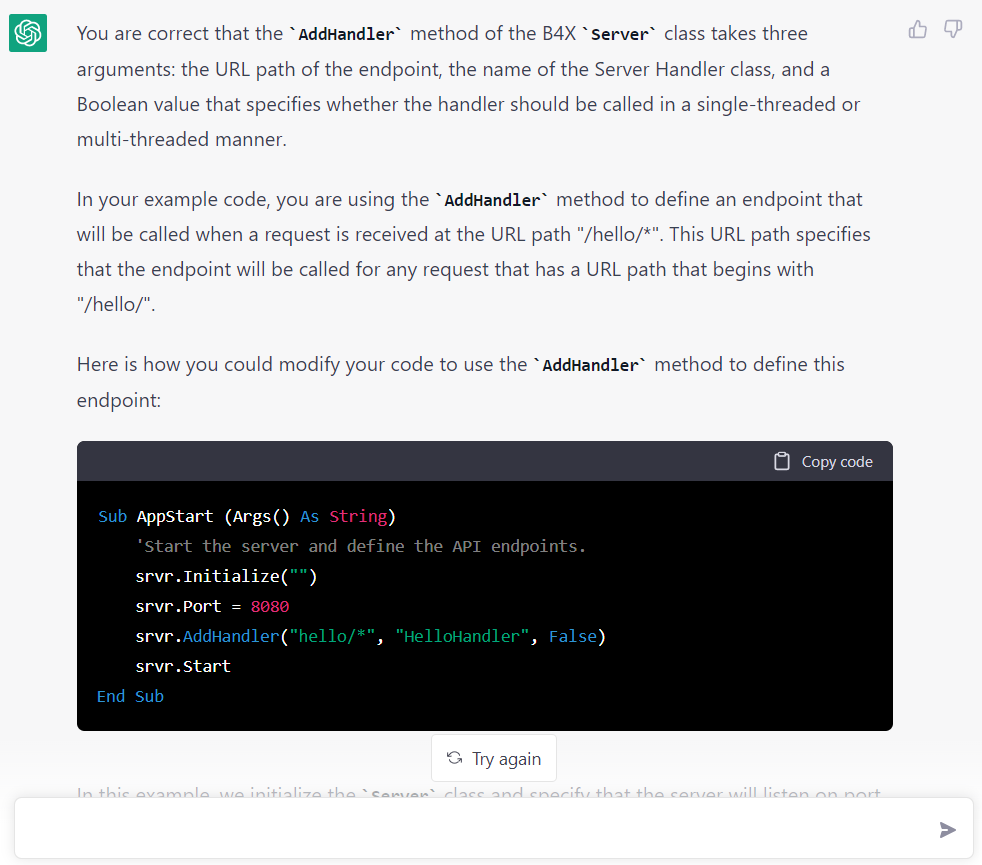
Task: Click the End Sub statement in the code
Action: pyautogui.click(x=130, y=696)
